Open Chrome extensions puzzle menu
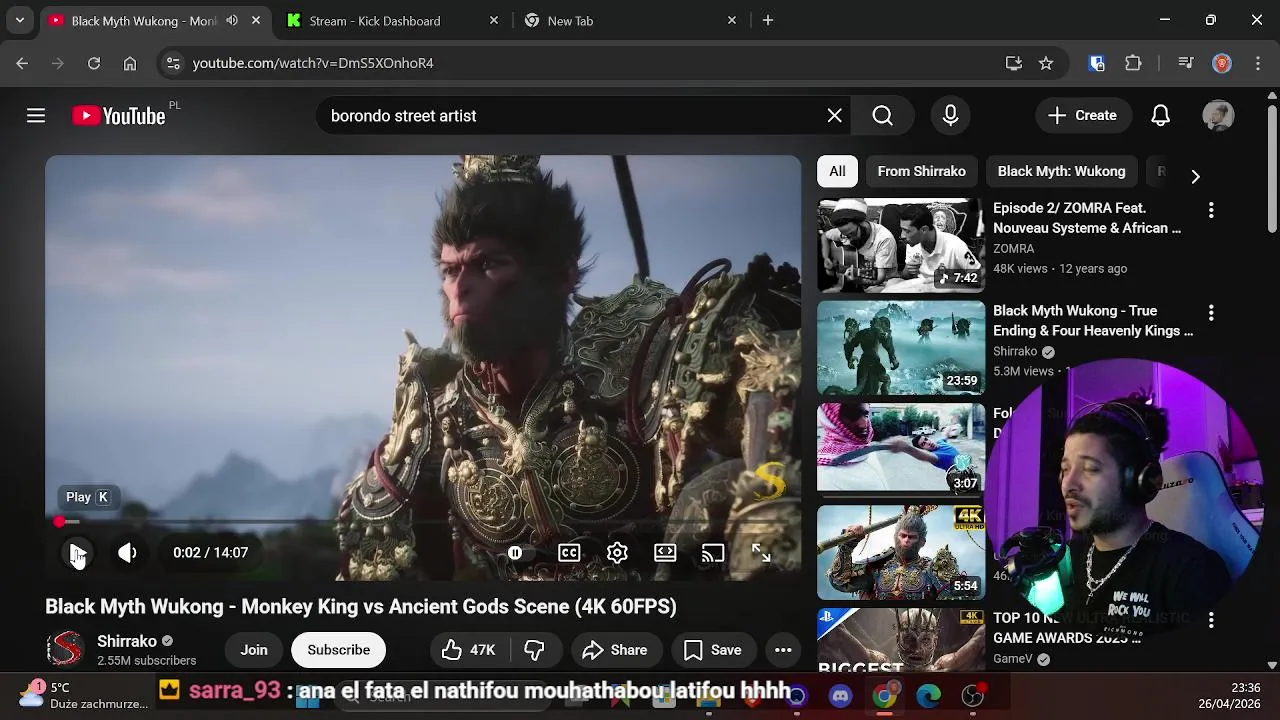 [x=1133, y=63]
